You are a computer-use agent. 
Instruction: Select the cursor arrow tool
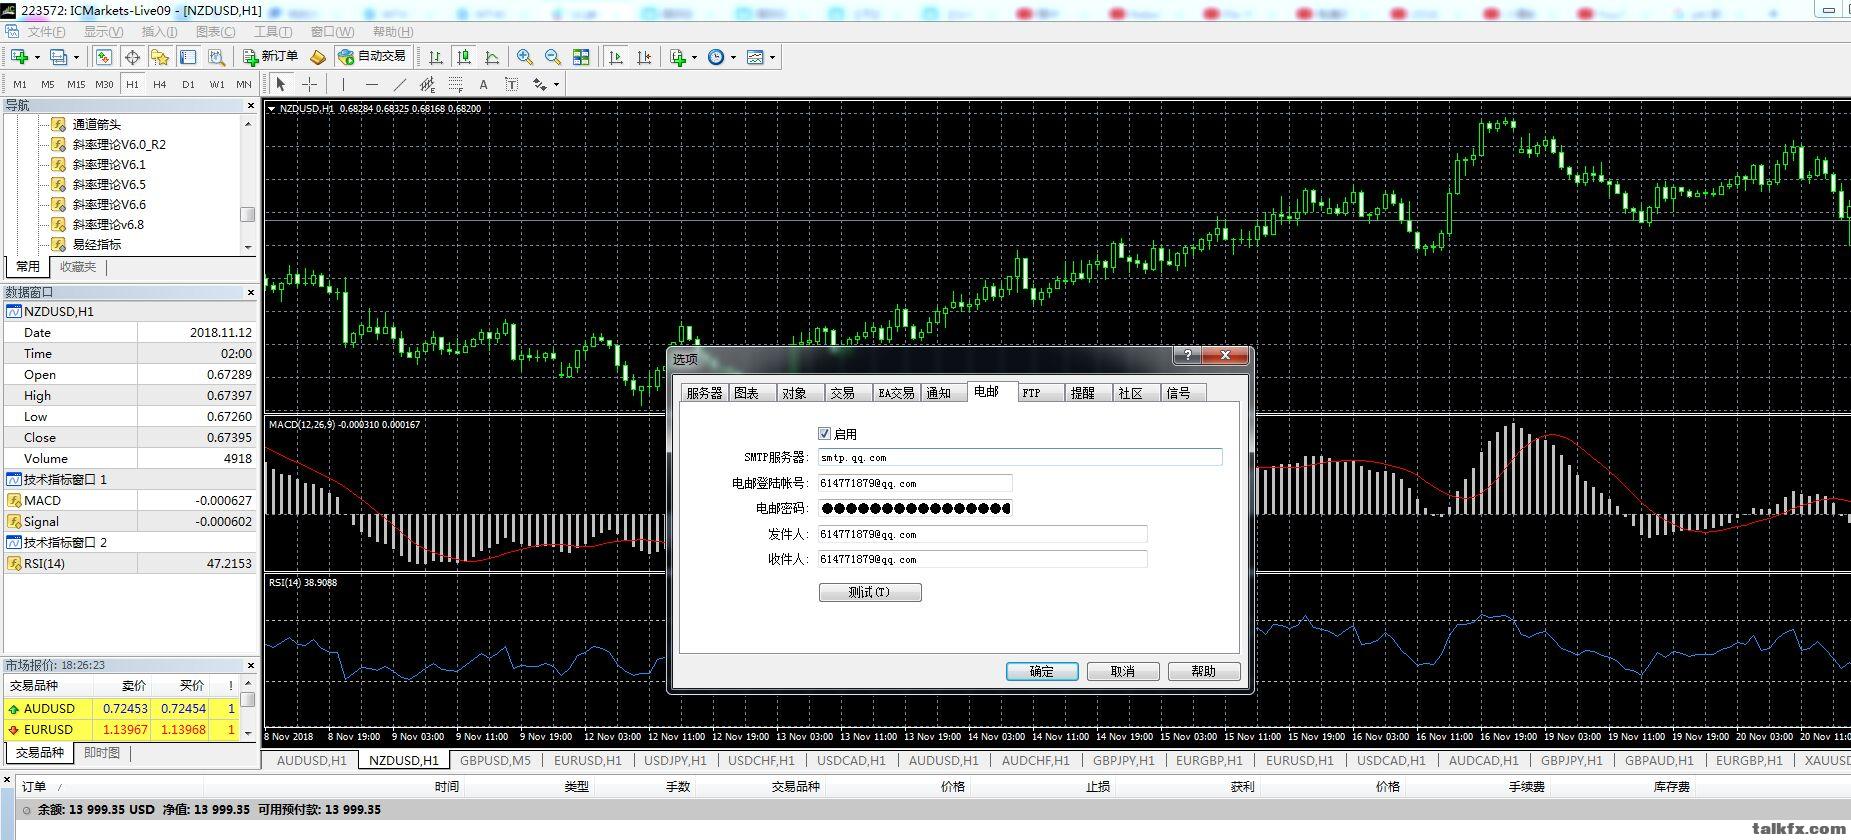coord(281,85)
